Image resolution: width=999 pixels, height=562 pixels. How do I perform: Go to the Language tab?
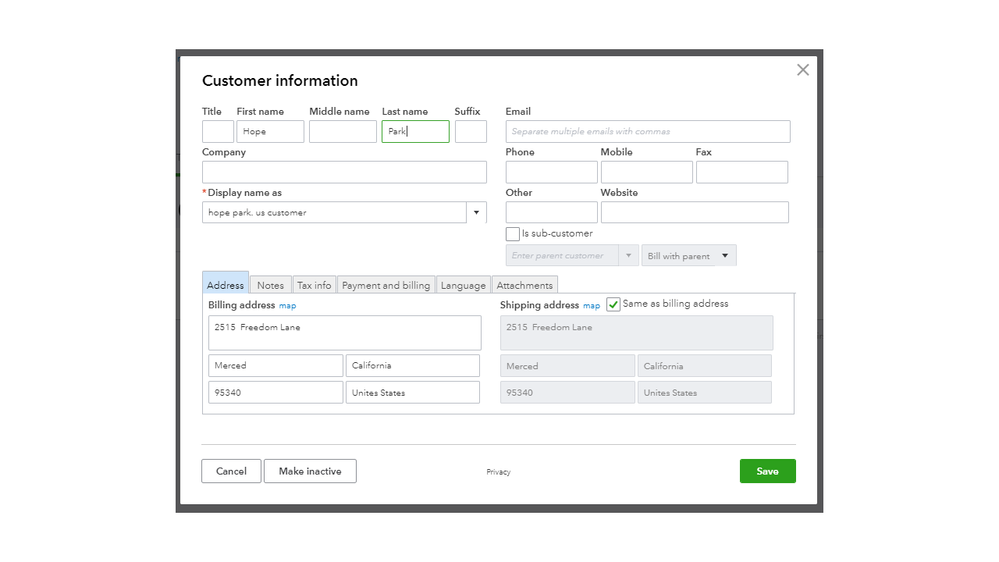pos(463,285)
